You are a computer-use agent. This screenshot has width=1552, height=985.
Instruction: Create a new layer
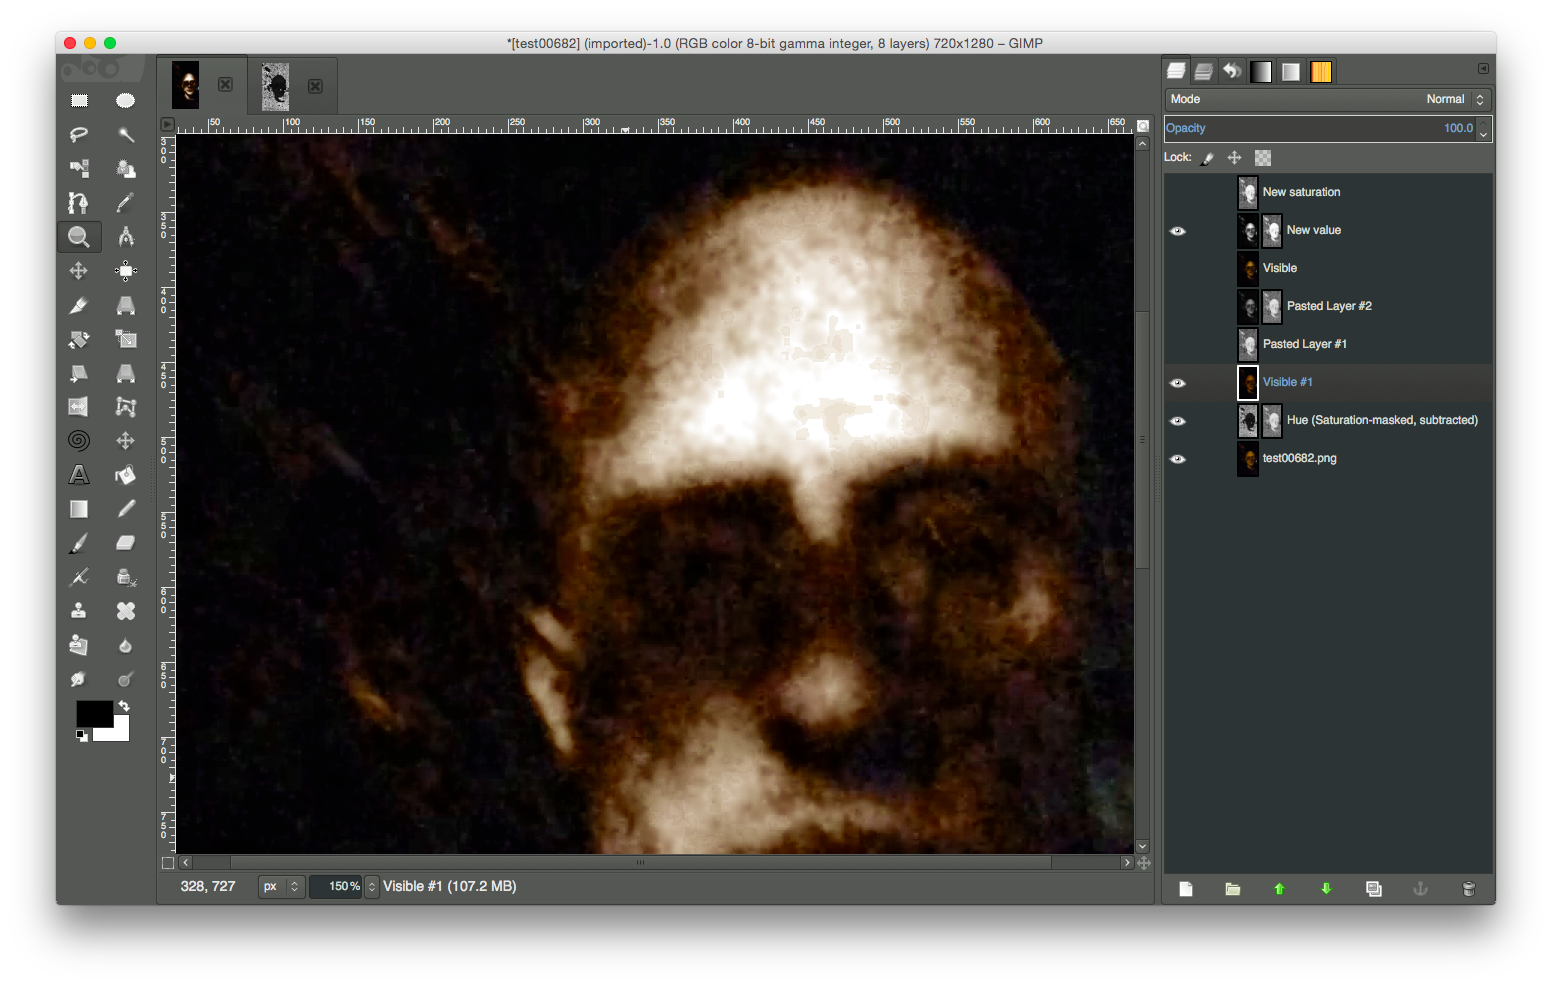[1186, 889]
